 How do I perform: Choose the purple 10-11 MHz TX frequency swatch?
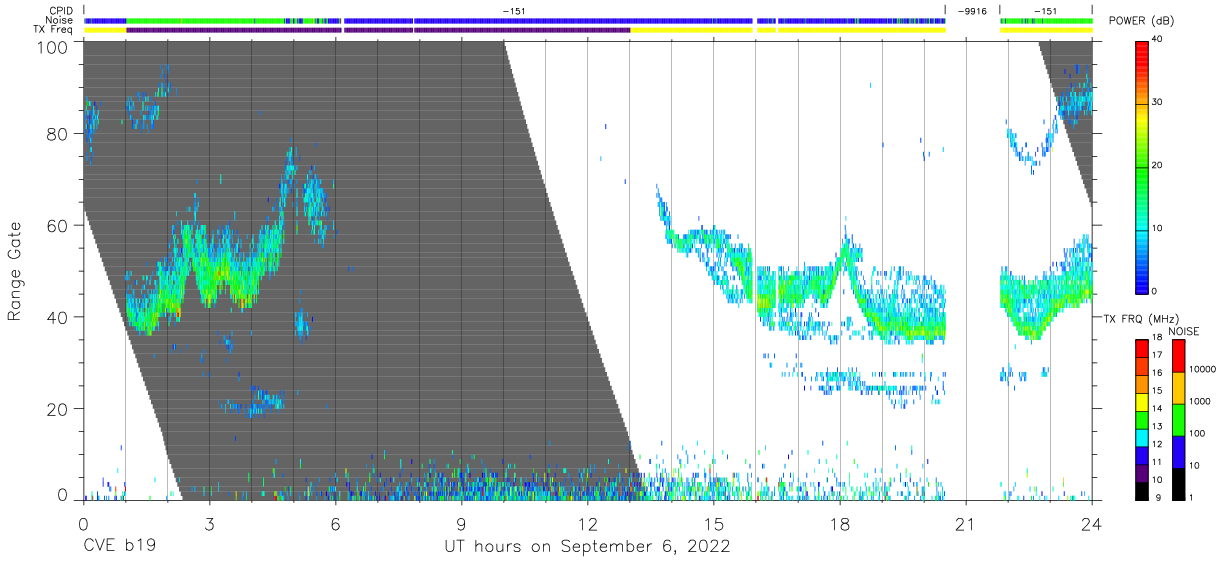click(1143, 472)
